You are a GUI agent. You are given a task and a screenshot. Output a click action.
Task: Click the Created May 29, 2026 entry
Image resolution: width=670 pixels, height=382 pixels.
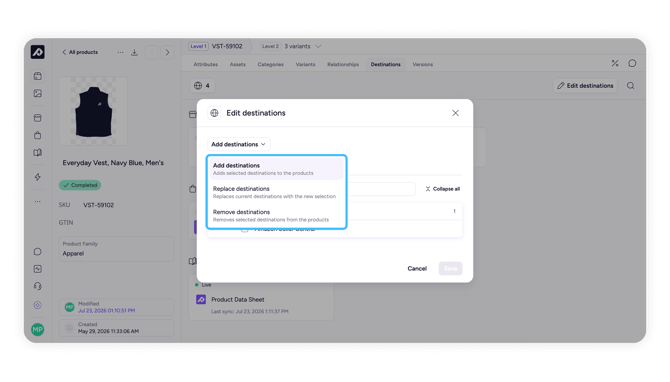point(116,328)
